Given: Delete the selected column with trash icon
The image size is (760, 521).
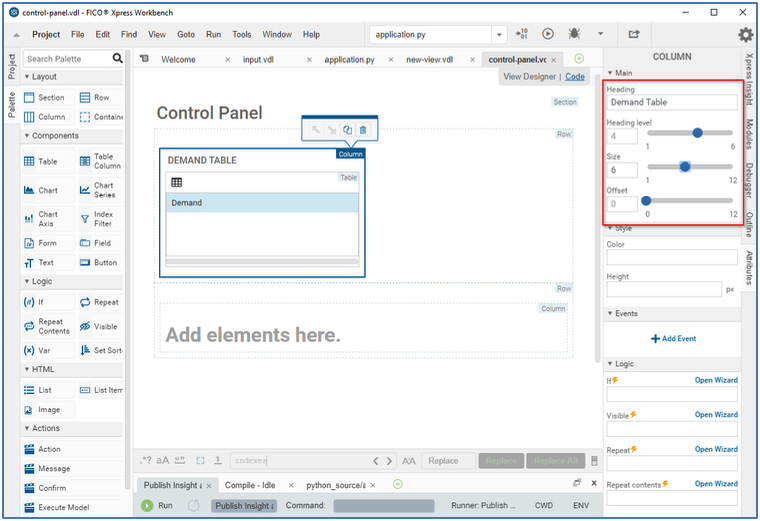Looking at the screenshot, I should coord(363,130).
